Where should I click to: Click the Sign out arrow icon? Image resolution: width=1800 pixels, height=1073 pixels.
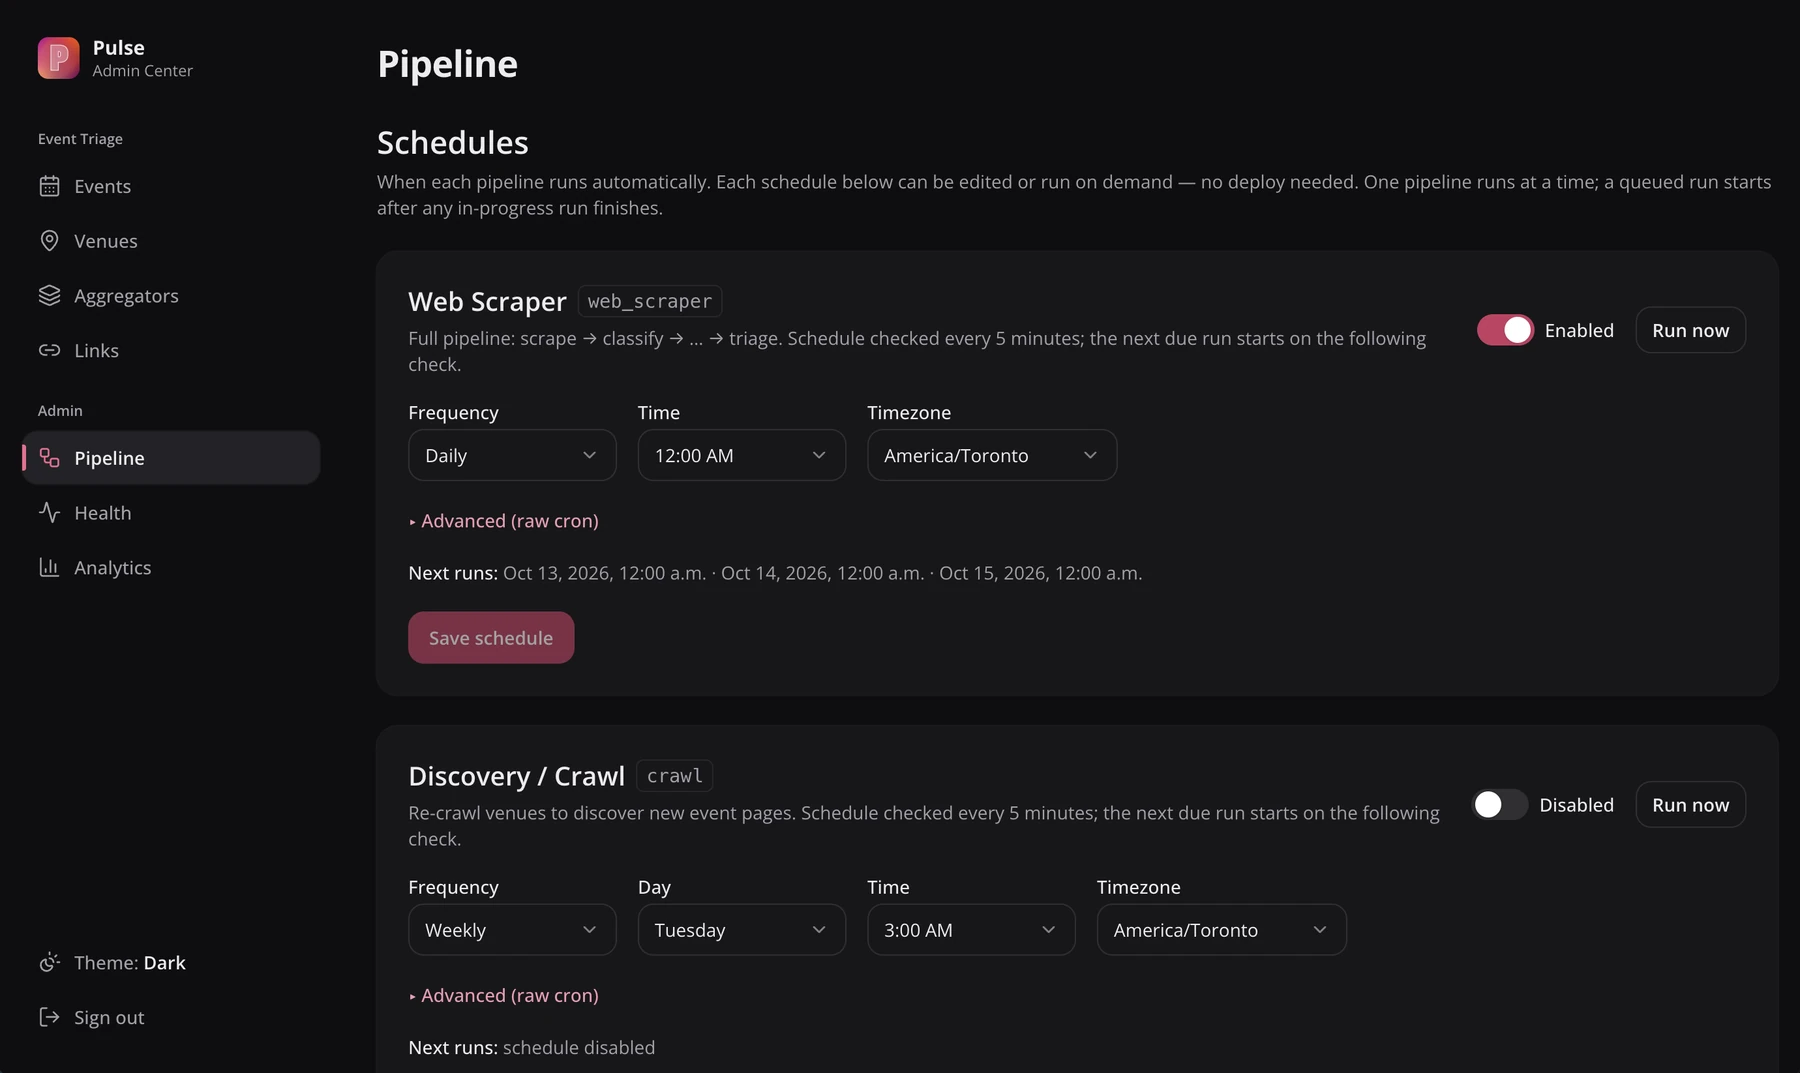click(x=49, y=1017)
